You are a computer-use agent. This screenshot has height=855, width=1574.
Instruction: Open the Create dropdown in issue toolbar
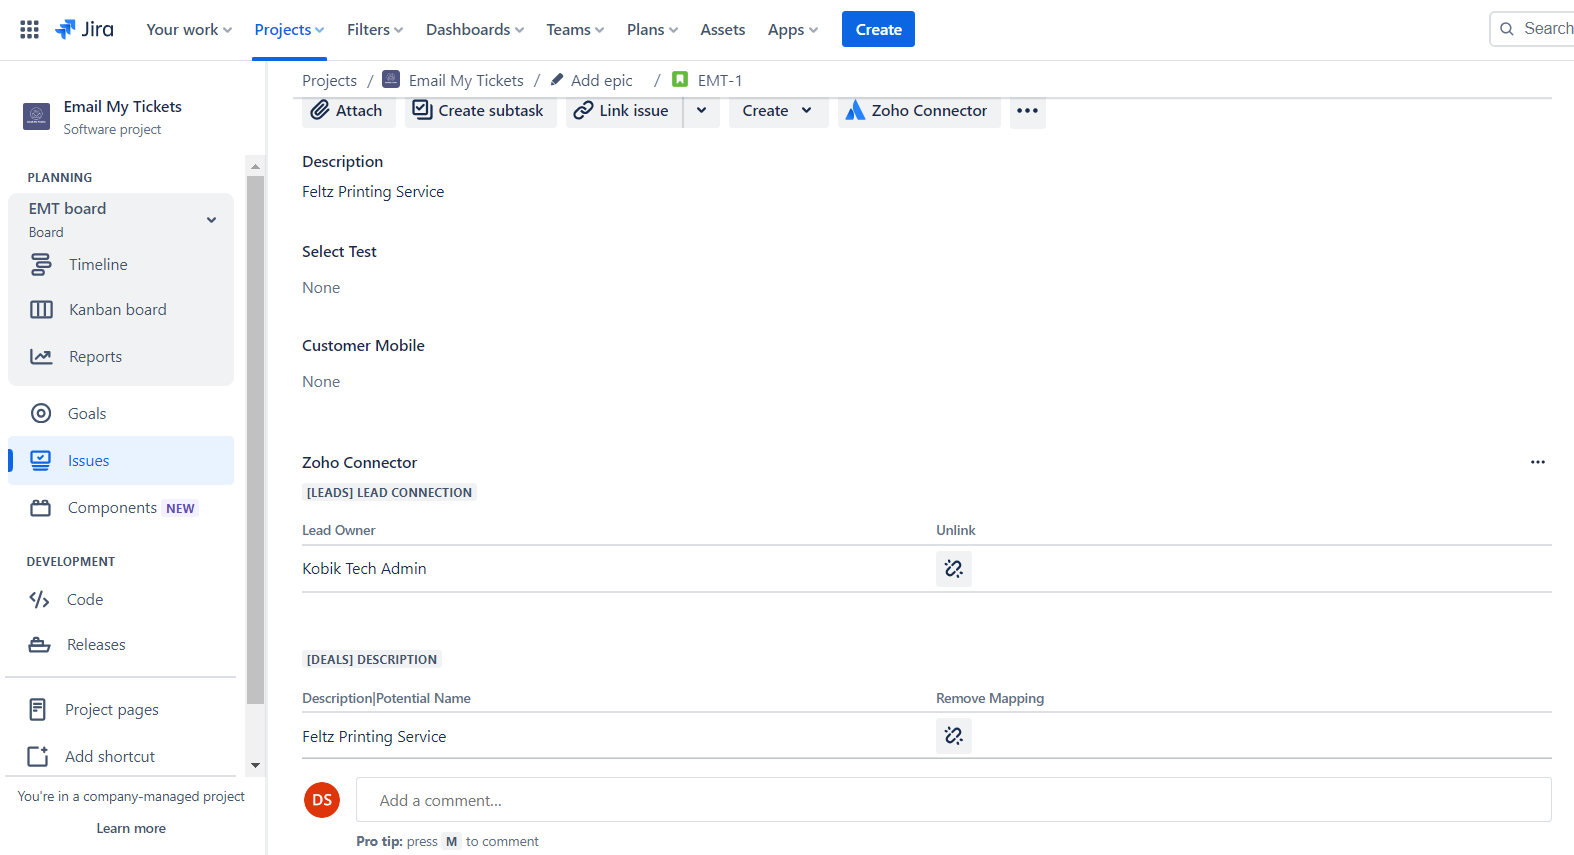(x=778, y=110)
